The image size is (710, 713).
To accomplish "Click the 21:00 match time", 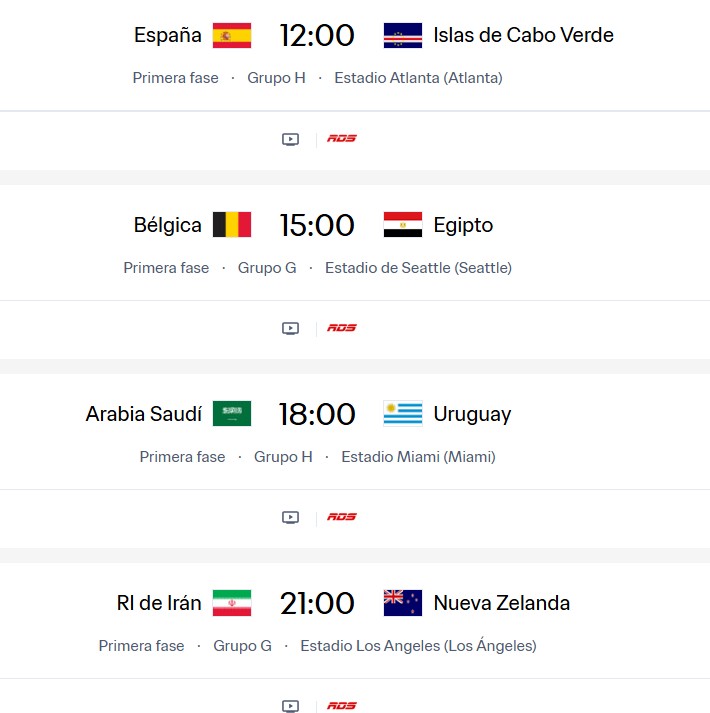I will 317,603.
